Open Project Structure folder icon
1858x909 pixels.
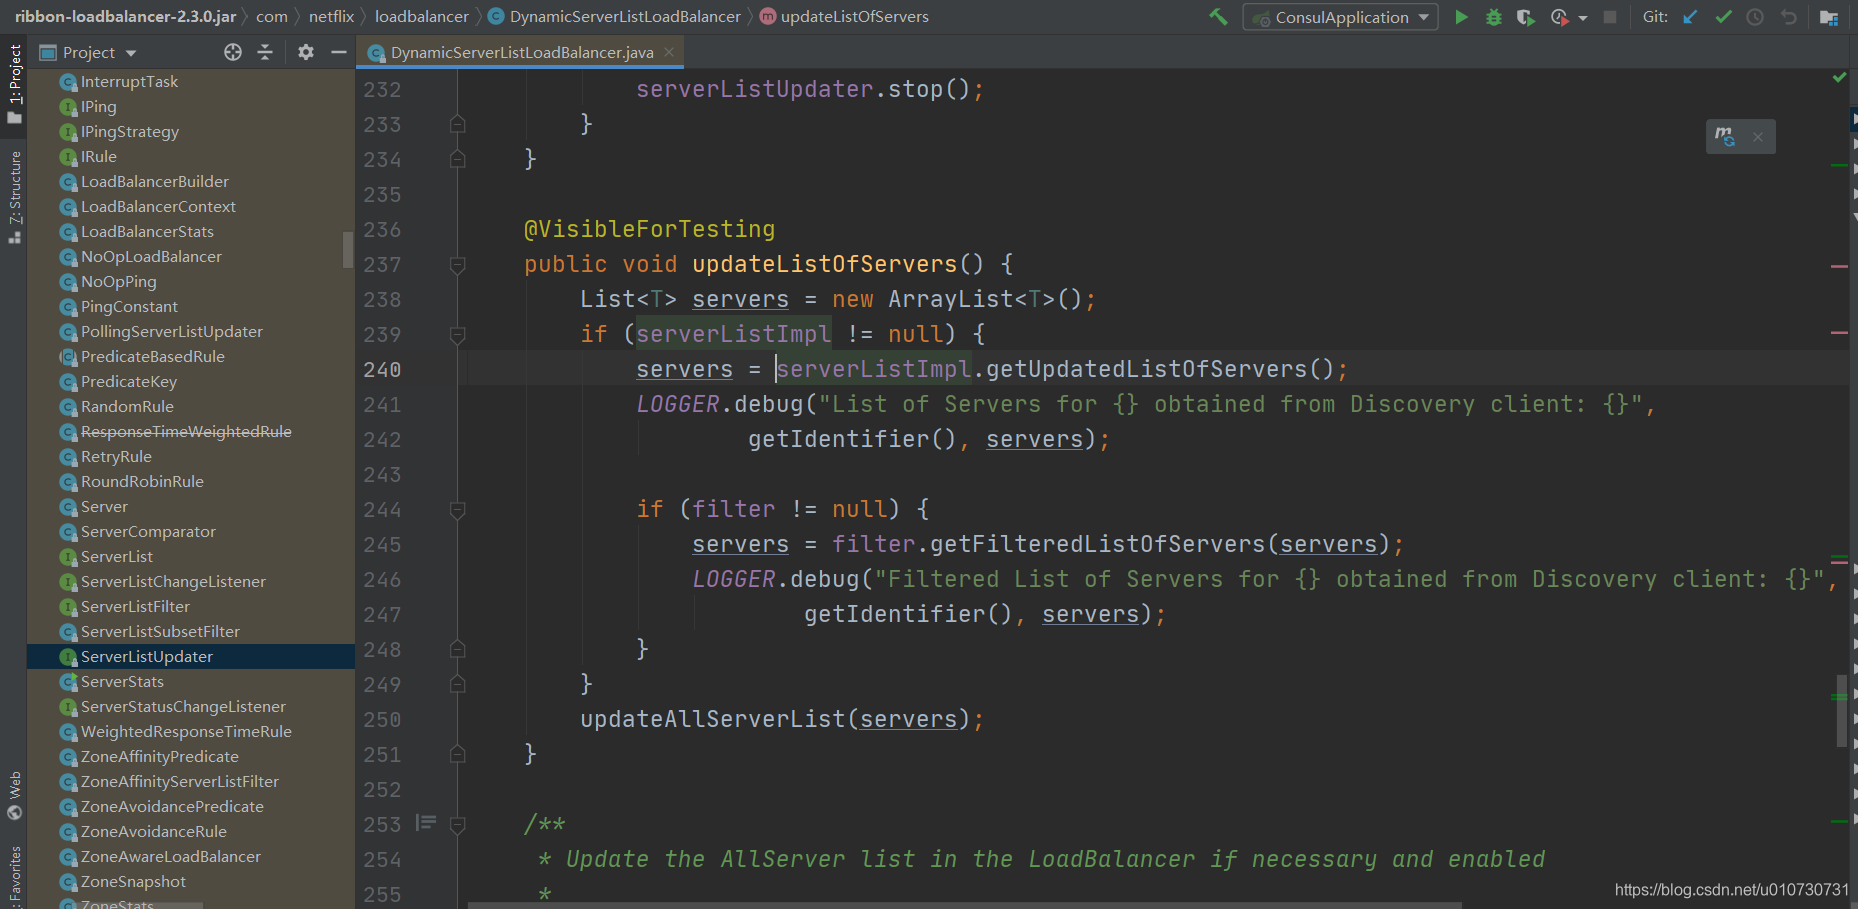1829,17
